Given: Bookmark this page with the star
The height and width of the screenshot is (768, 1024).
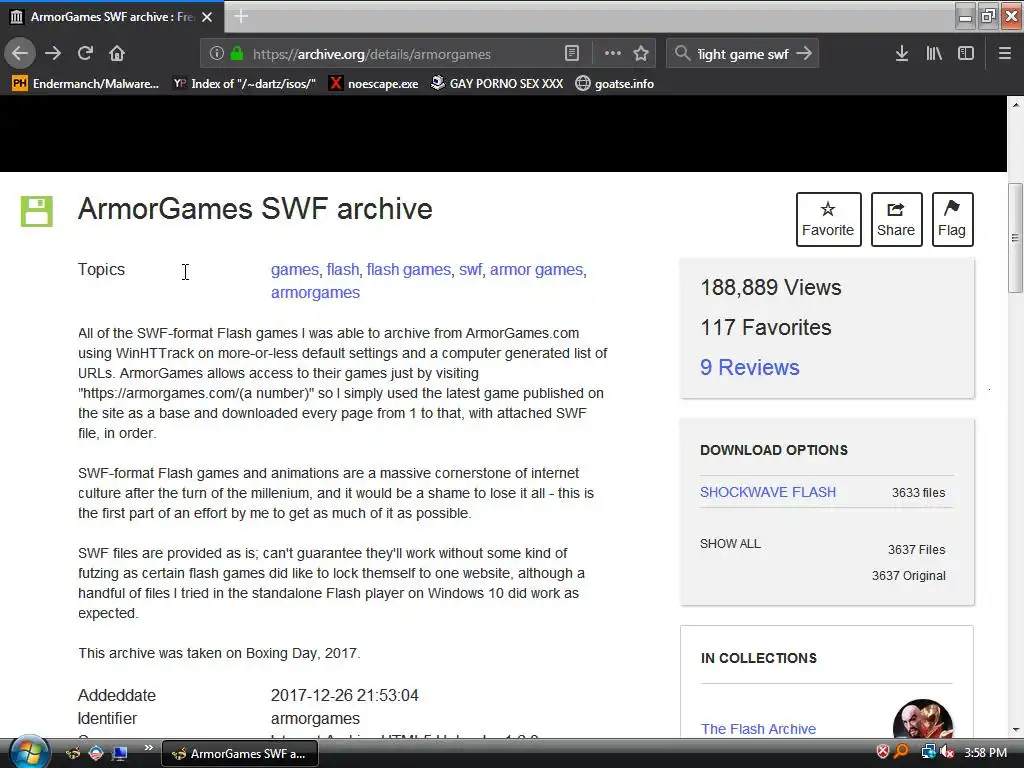Looking at the screenshot, I should (x=641, y=54).
